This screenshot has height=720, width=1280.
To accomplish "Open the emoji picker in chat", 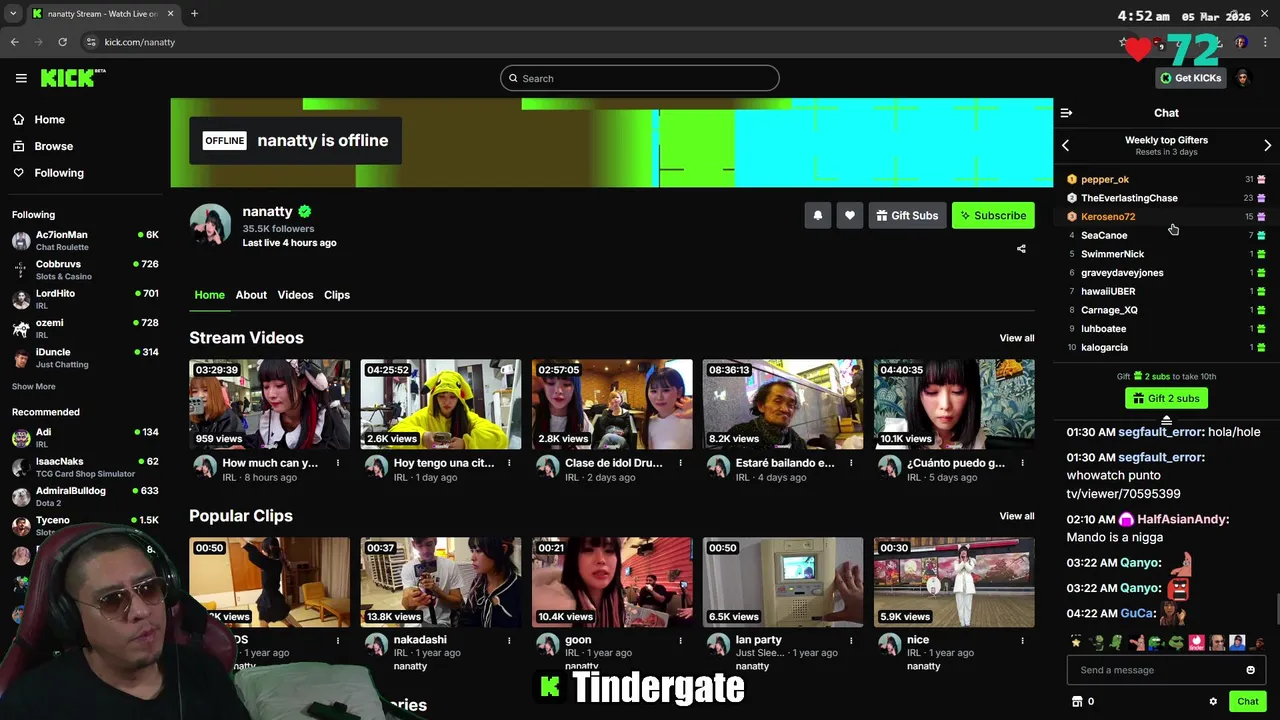I will [1250, 670].
